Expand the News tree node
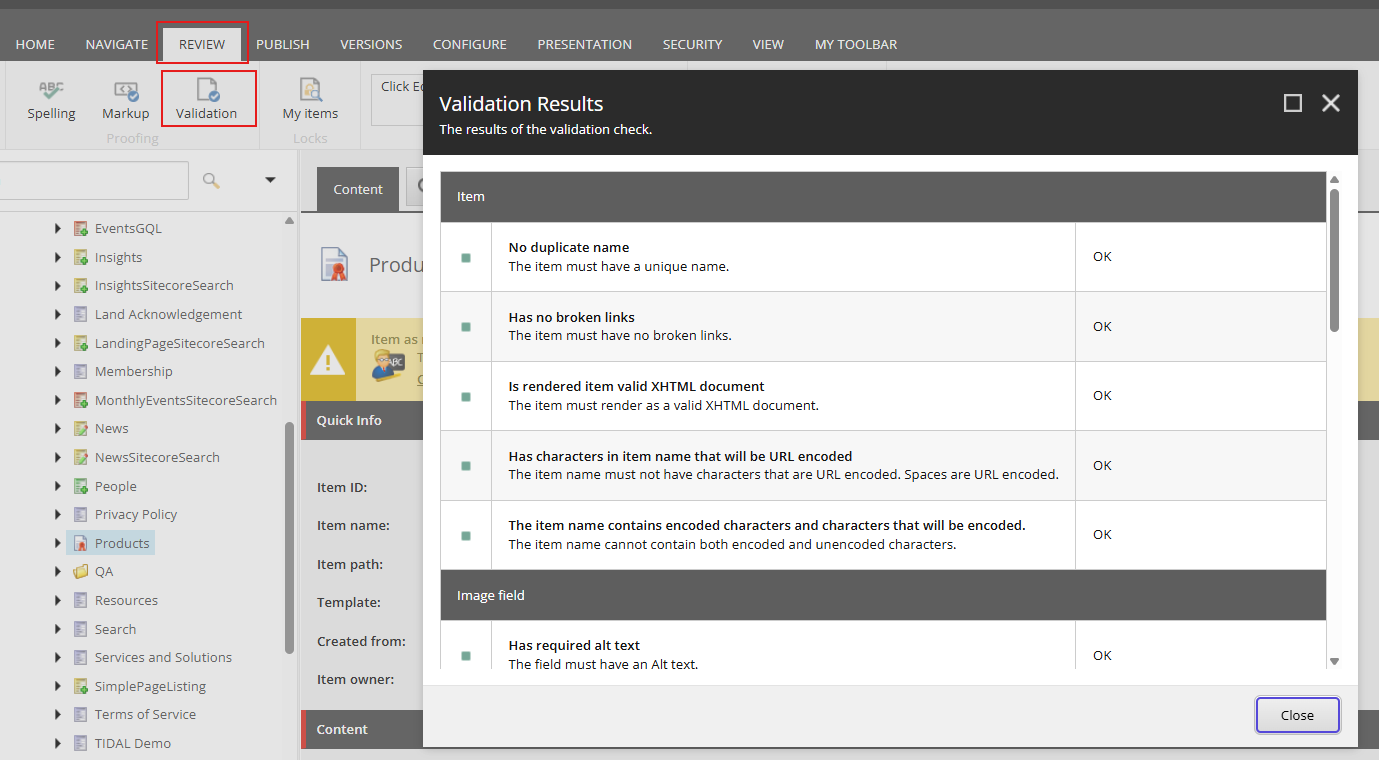 point(58,428)
